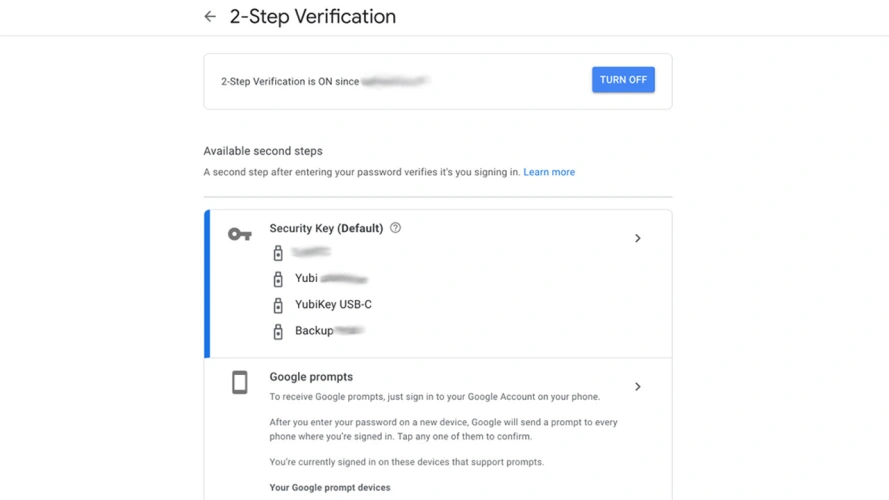Select the Google prompts heading

click(311, 377)
